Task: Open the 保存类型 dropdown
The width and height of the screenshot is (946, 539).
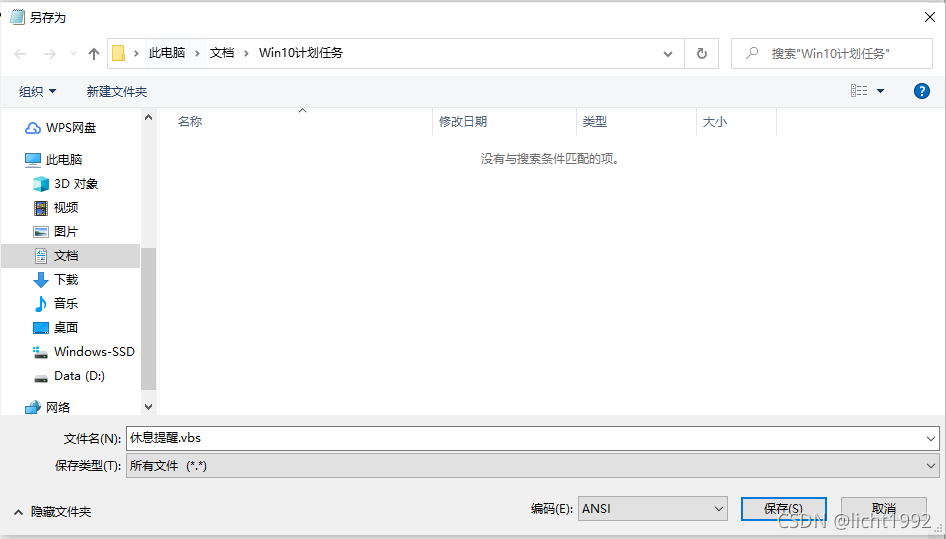Action: pyautogui.click(x=533, y=465)
